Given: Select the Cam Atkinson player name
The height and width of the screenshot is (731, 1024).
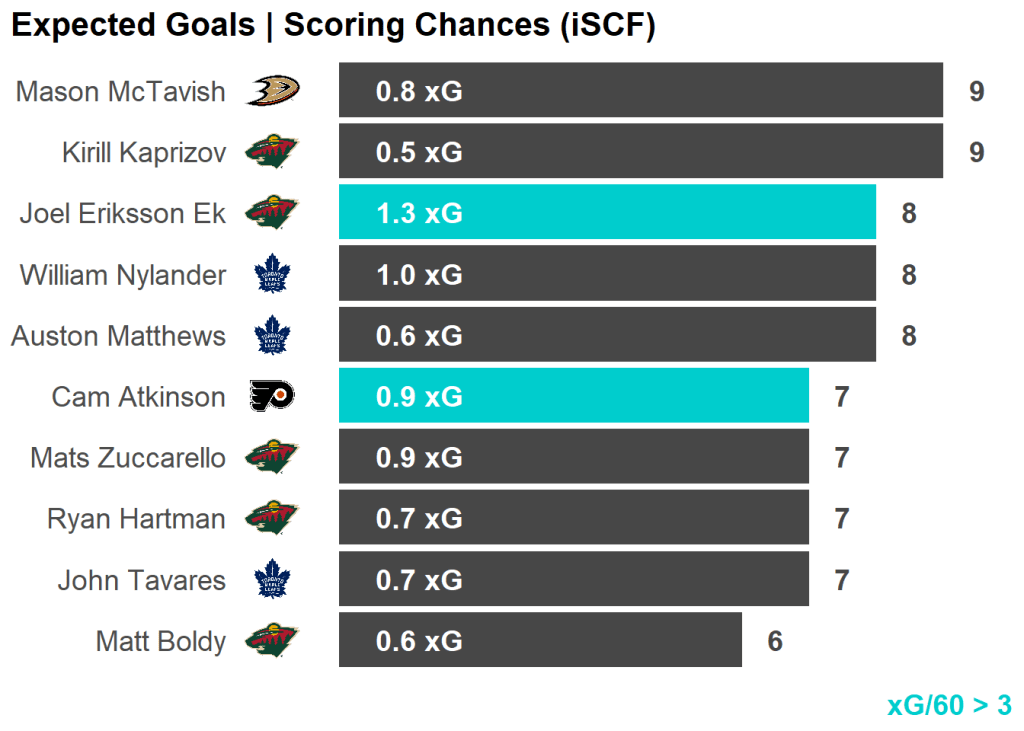Looking at the screenshot, I should [139, 397].
